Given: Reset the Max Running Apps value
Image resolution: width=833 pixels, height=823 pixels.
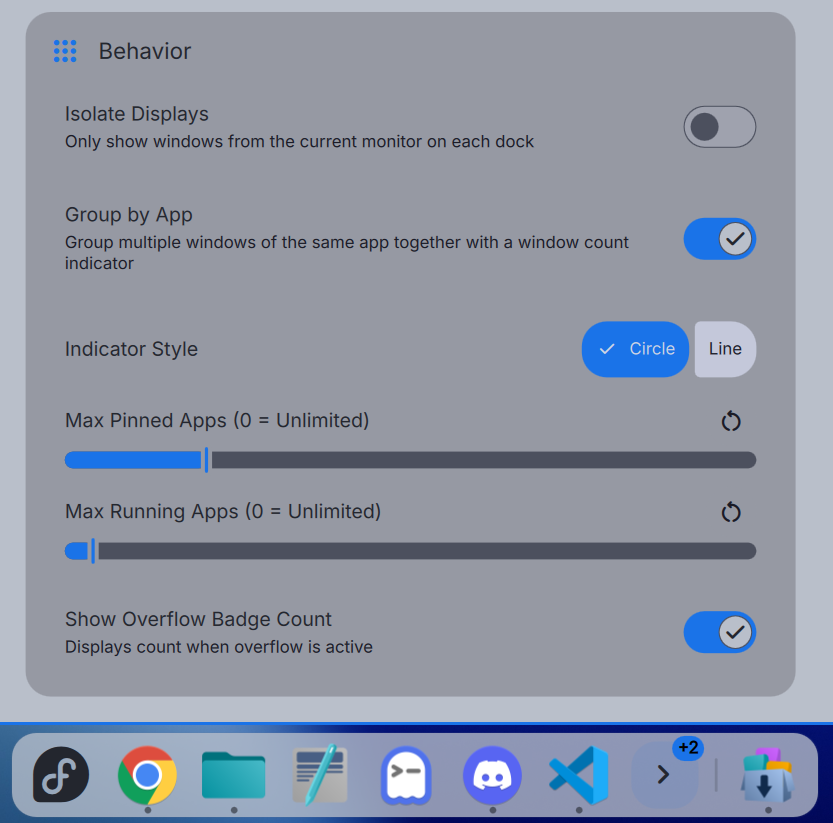Looking at the screenshot, I should 730,512.
